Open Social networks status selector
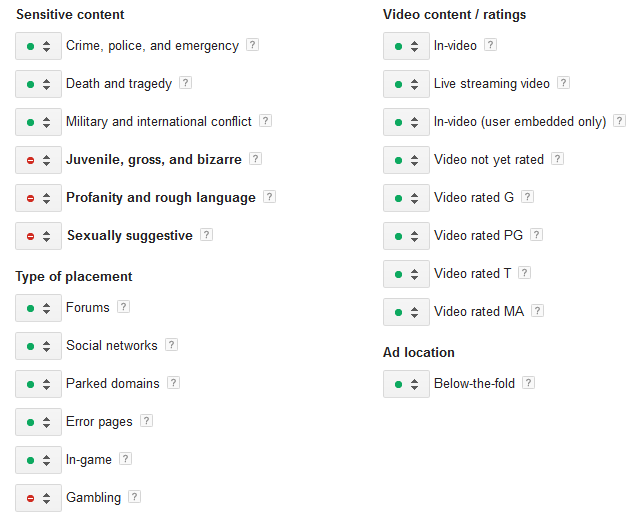 click(38, 346)
